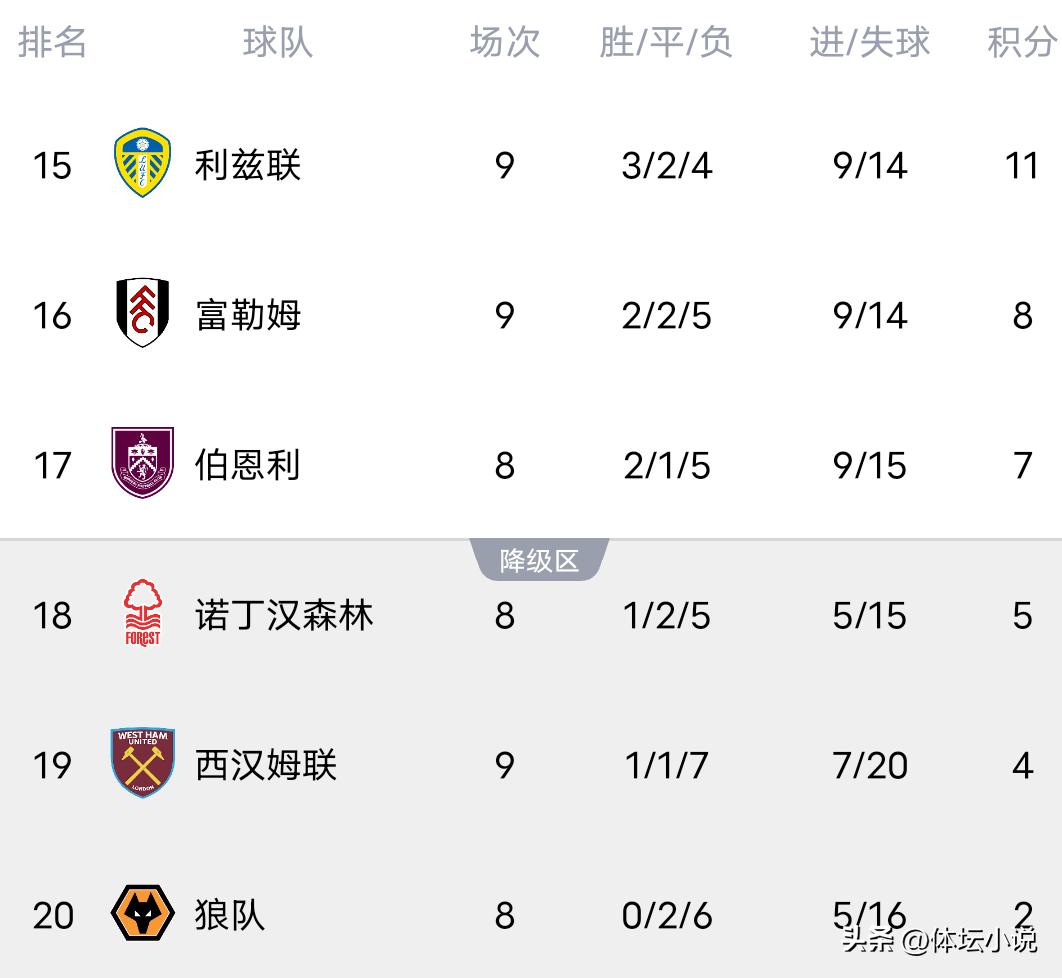Click the West Ham United crest
This screenshot has height=978, width=1062.
pyautogui.click(x=142, y=763)
